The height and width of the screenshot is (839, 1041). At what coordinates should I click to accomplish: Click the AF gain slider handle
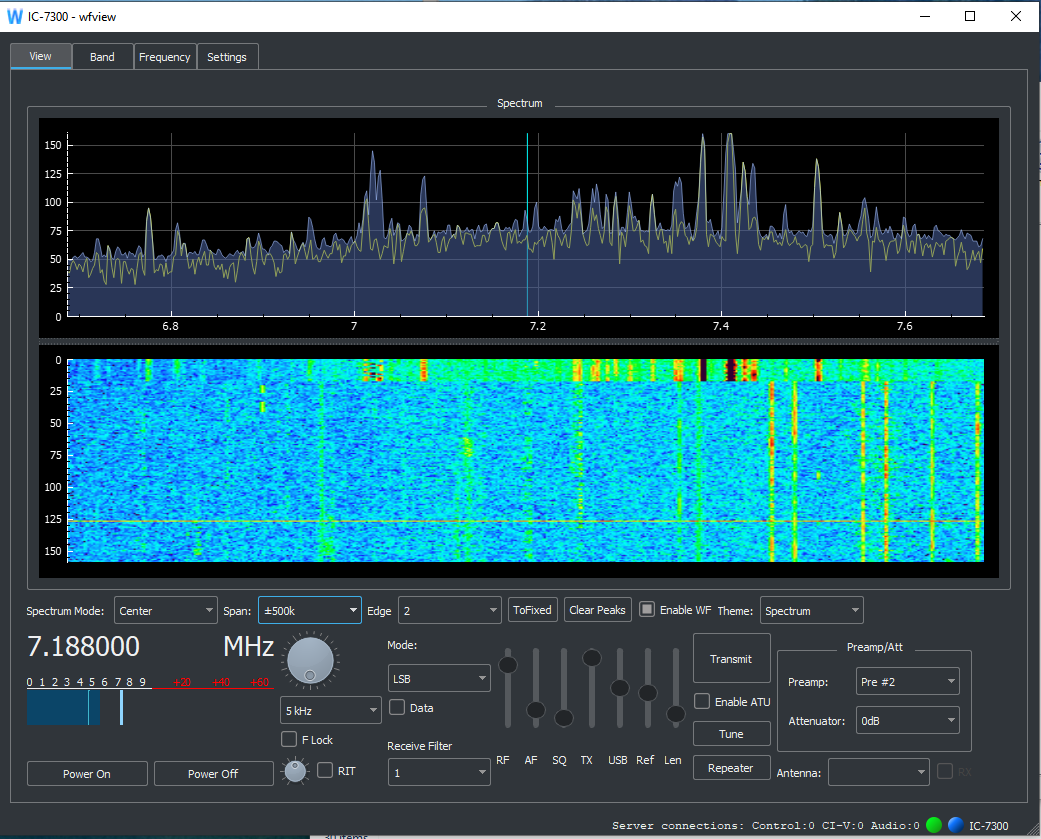point(536,710)
